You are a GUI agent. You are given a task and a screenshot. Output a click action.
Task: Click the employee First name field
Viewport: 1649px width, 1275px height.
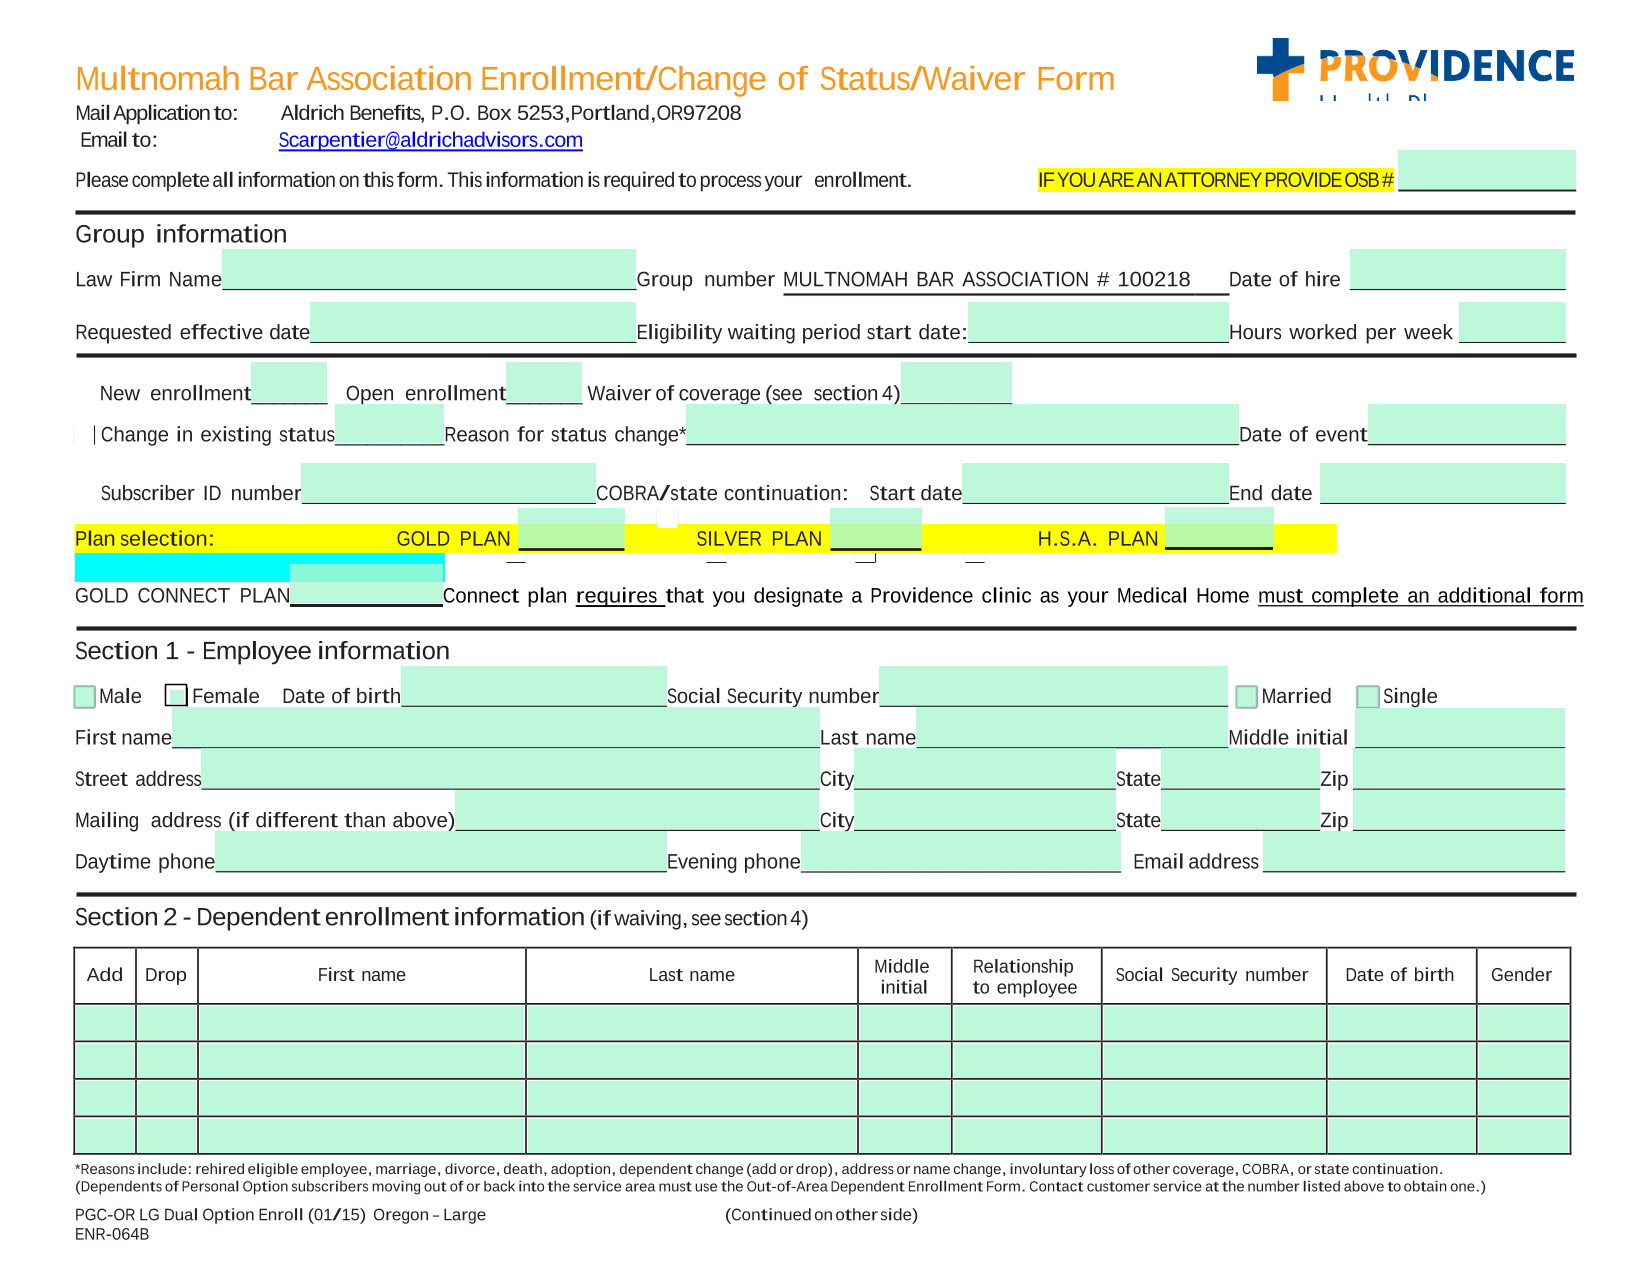coord(496,728)
